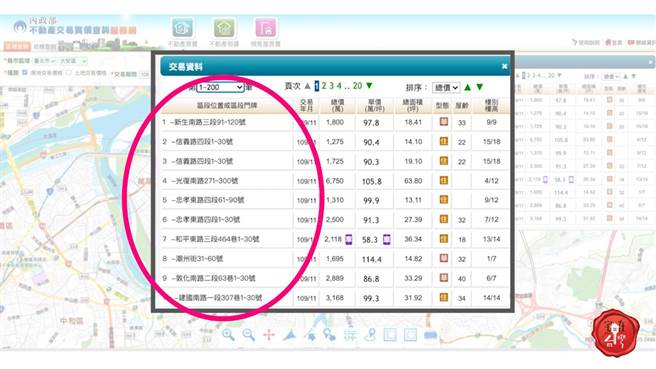Click the 總價(萬) column header
Screen dimensions: 656x369
coord(337,105)
